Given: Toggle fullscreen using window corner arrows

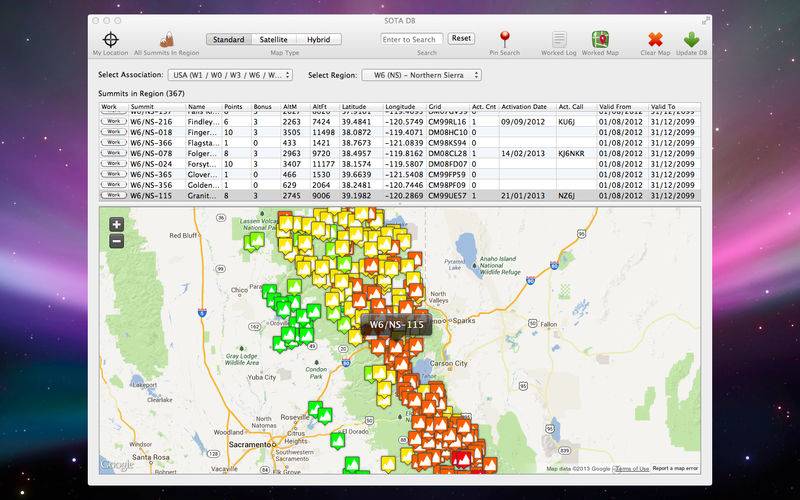Looking at the screenshot, I should click(x=706, y=21).
